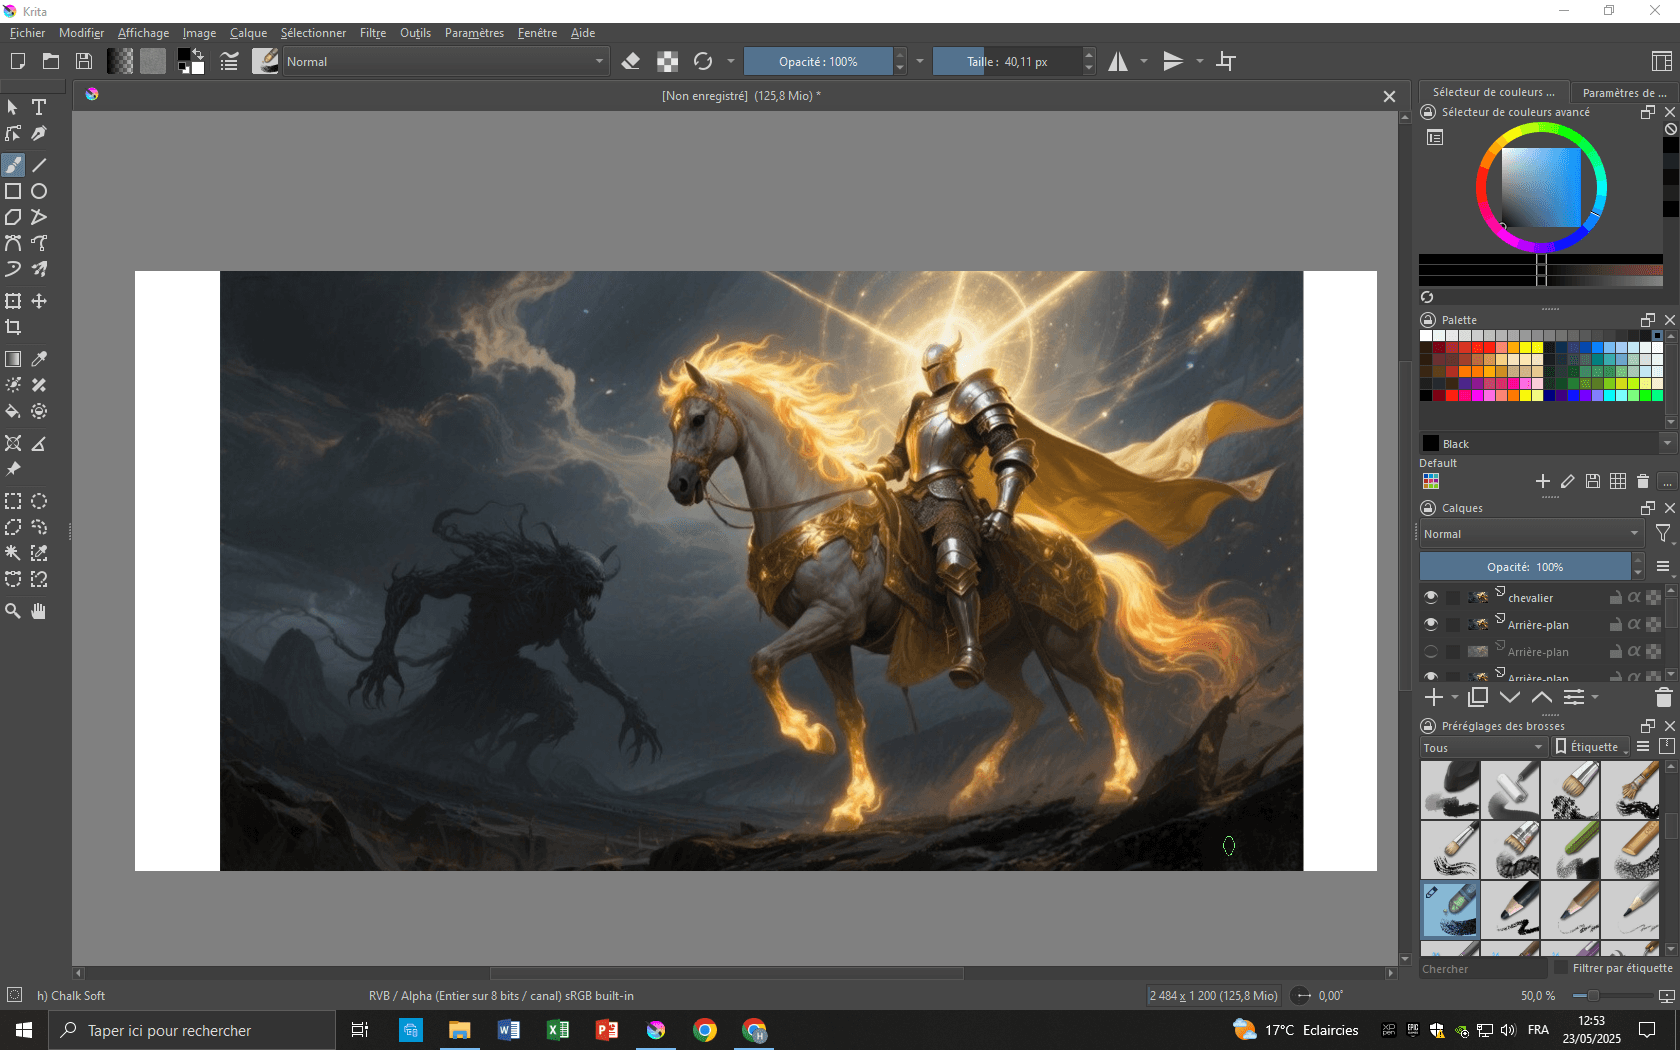Open the brush editor settings
Viewport: 1680px width, 1050px height.
tap(229, 61)
